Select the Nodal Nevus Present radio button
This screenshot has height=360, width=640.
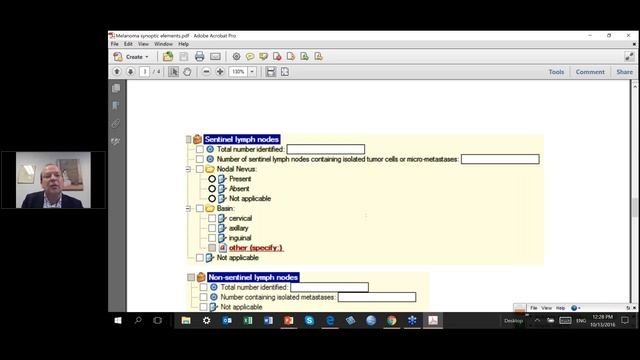pos(212,179)
